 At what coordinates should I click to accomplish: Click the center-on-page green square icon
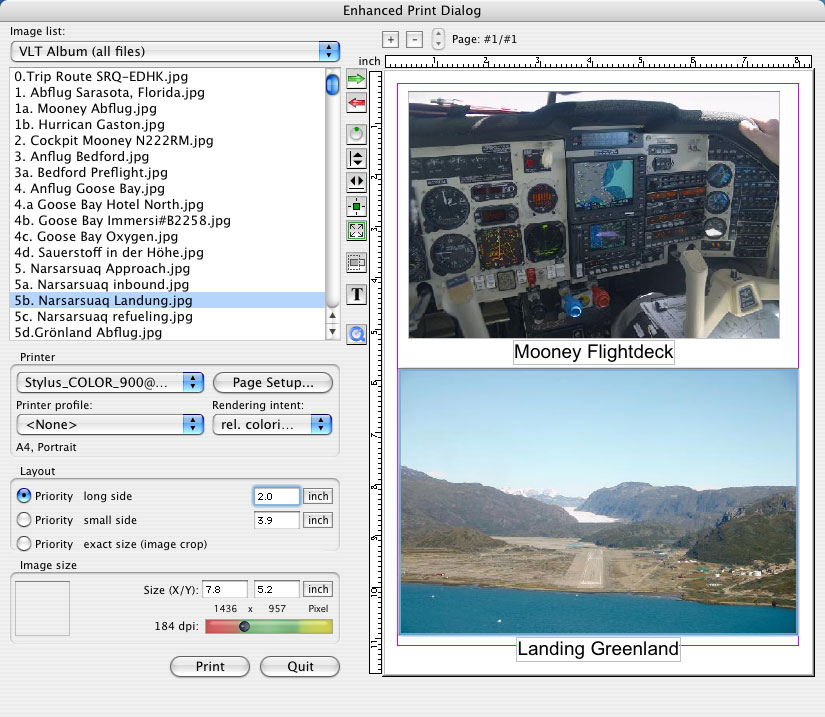tap(356, 207)
